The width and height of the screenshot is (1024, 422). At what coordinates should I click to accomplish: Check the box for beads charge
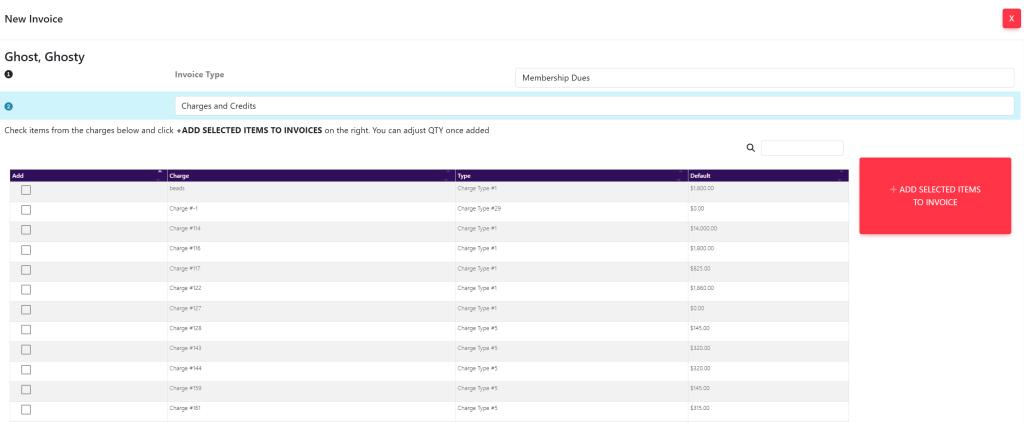point(26,190)
